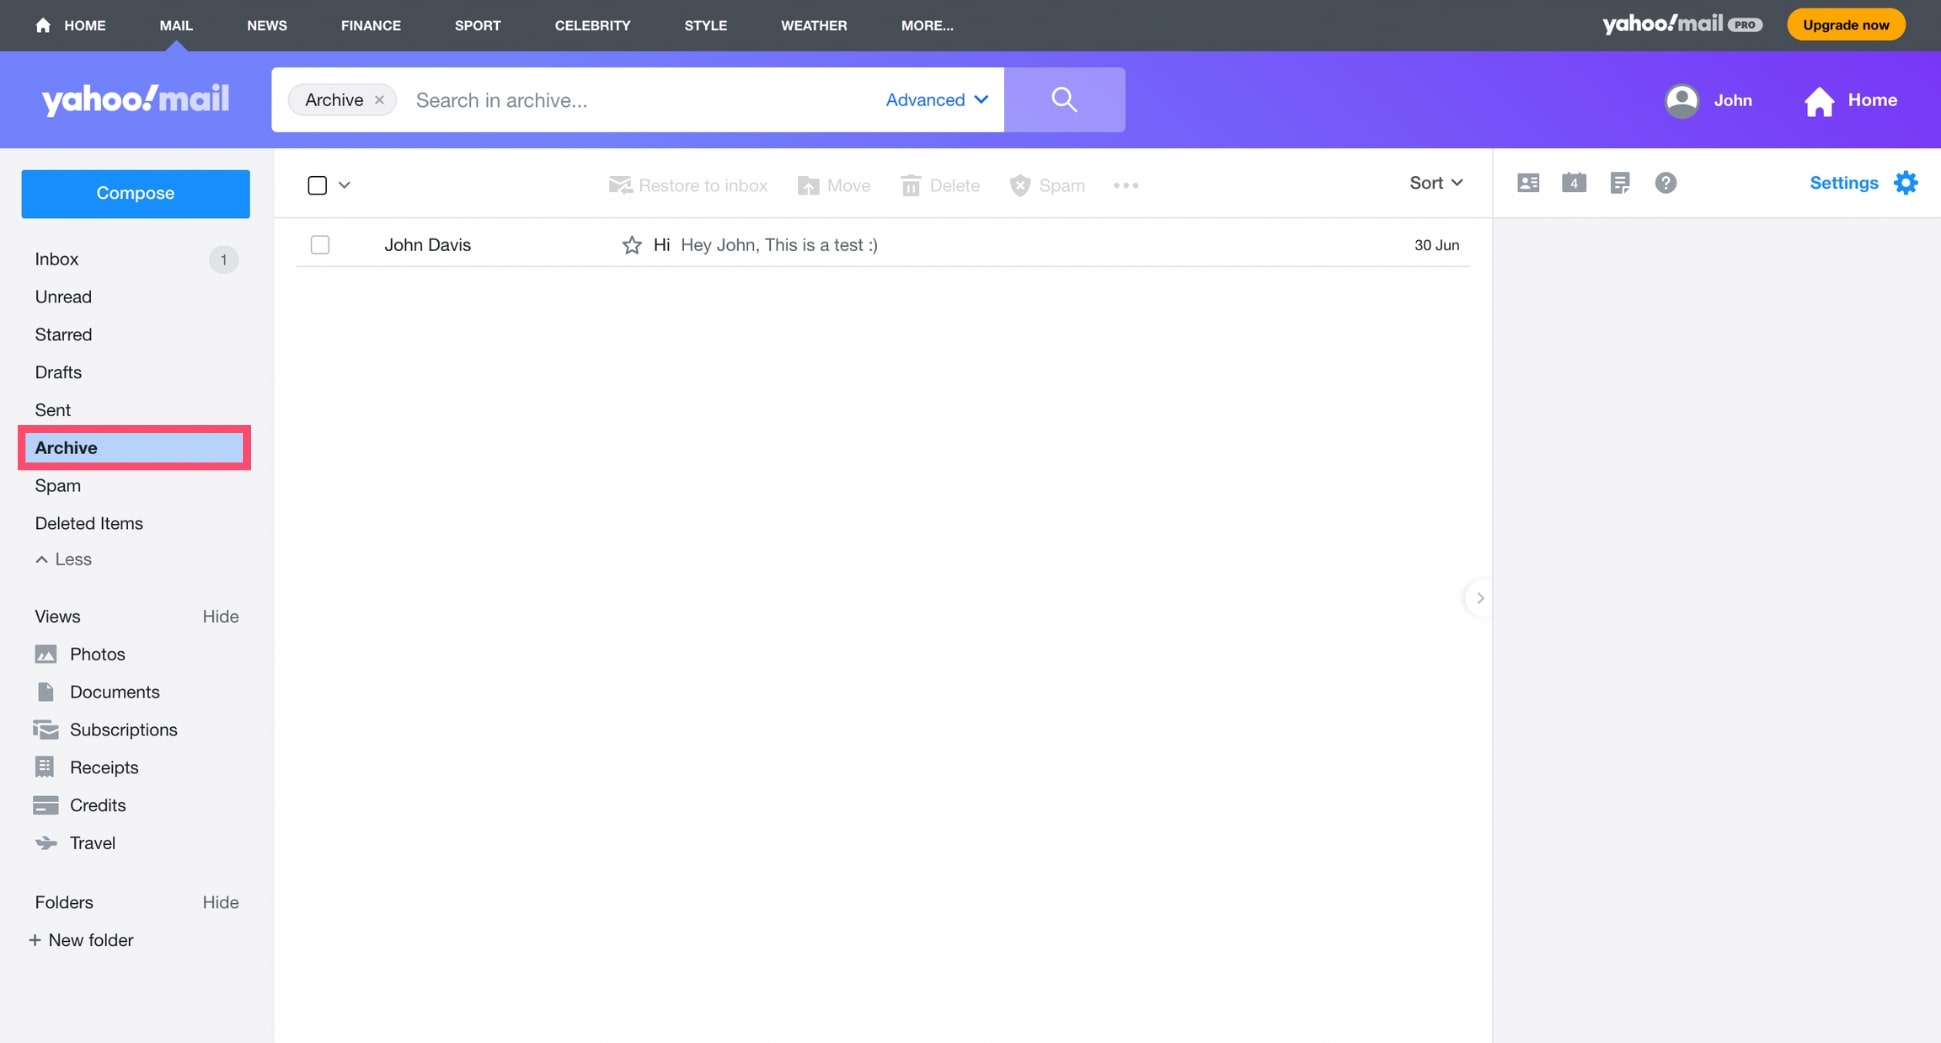Click the Settings gear icon

click(1905, 183)
